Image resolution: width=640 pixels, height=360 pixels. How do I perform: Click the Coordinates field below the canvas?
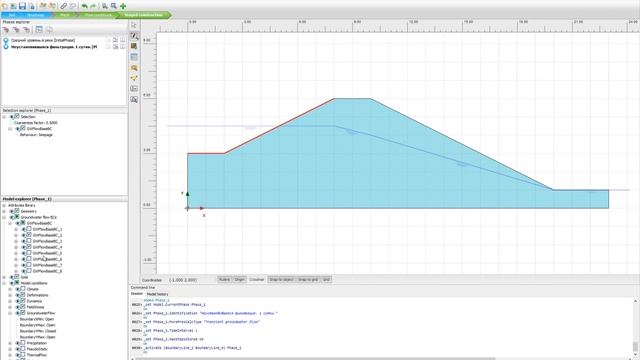pos(182,280)
